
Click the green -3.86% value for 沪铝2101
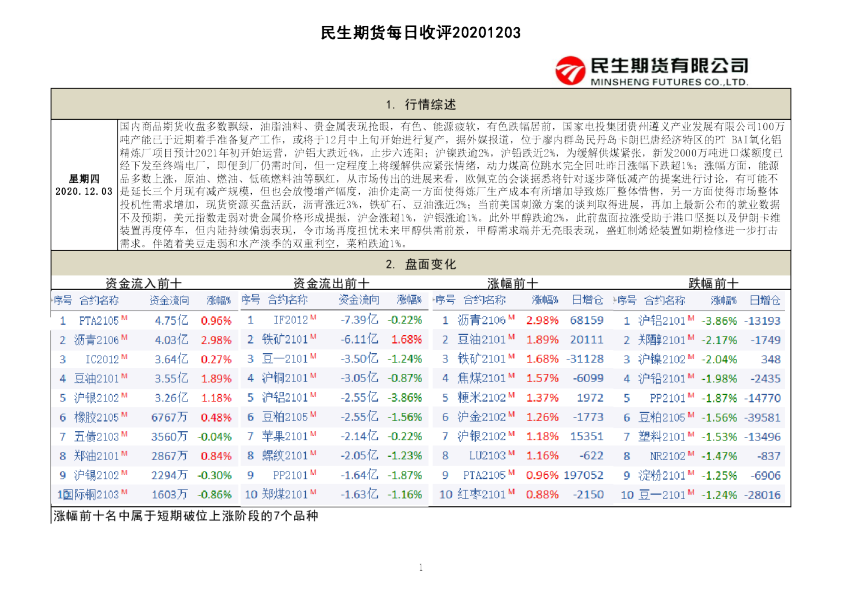point(720,320)
